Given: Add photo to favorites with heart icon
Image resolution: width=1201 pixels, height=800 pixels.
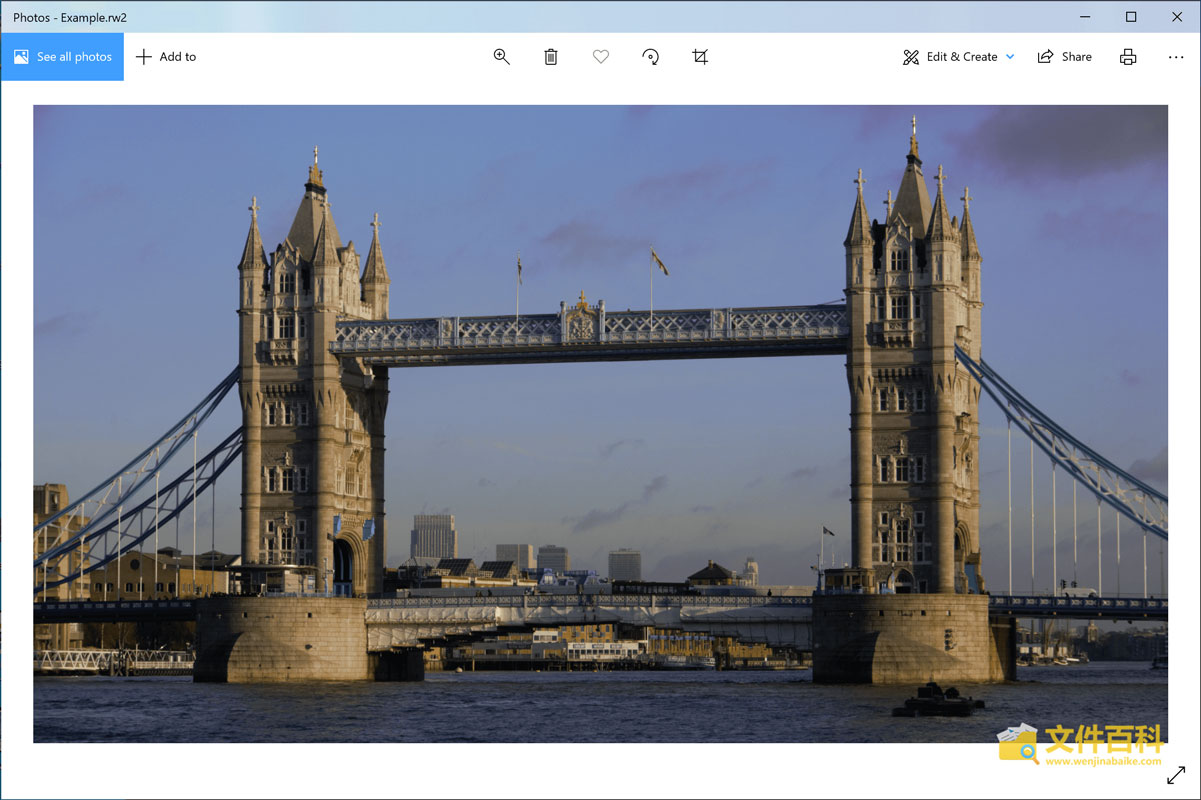Looking at the screenshot, I should [601, 57].
